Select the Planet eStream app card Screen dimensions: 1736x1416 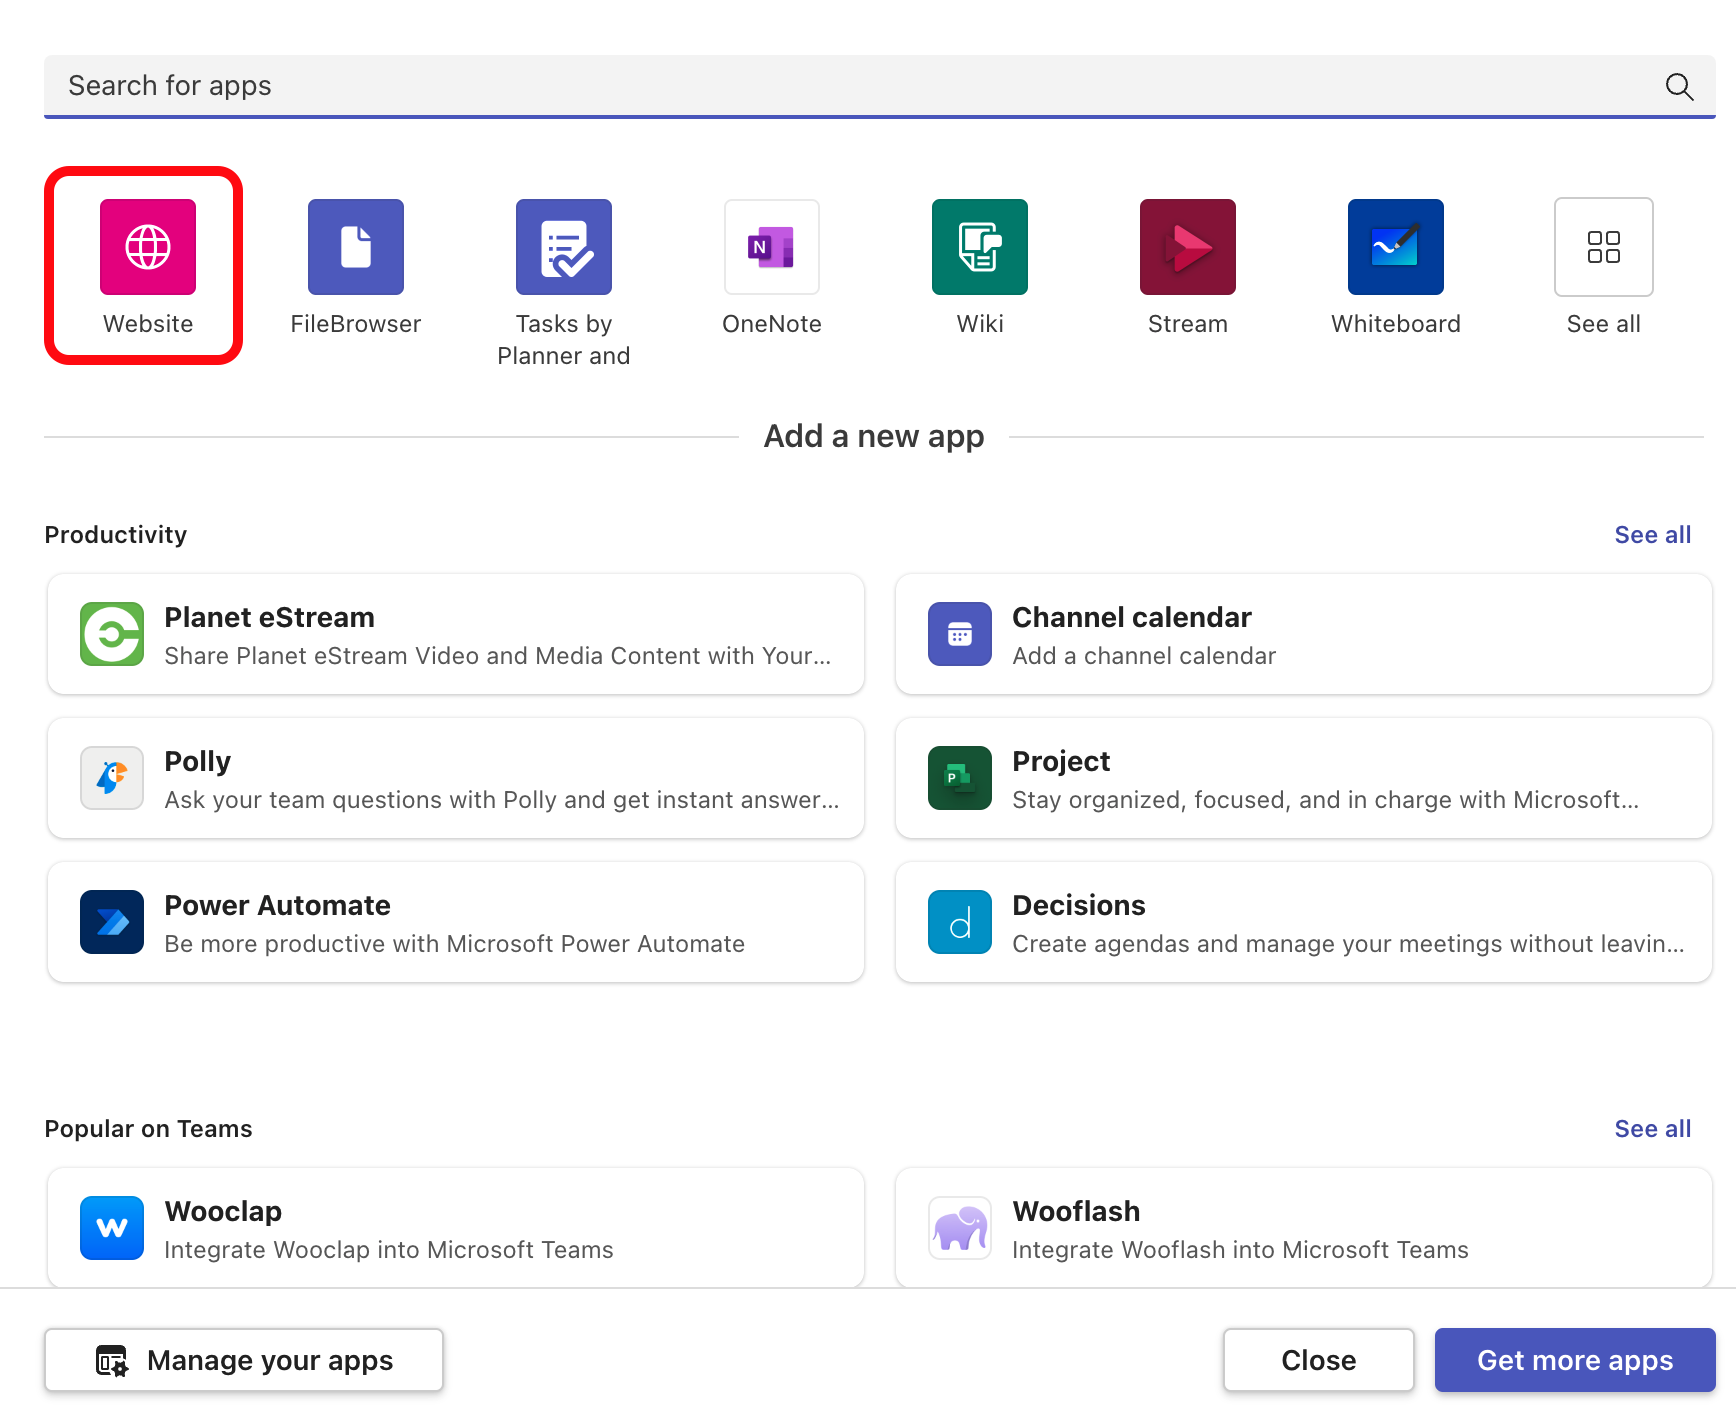[456, 634]
